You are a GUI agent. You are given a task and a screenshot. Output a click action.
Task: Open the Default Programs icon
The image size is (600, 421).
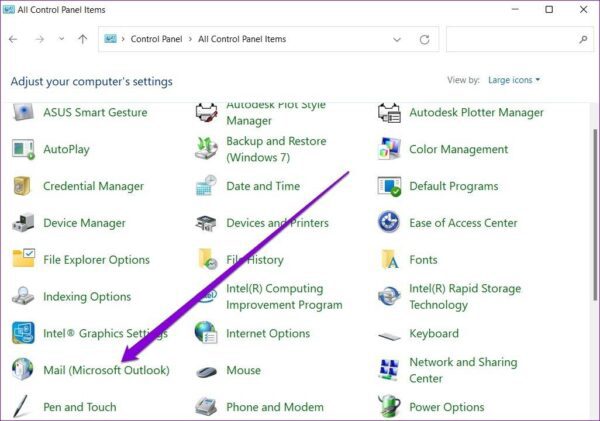(x=389, y=186)
